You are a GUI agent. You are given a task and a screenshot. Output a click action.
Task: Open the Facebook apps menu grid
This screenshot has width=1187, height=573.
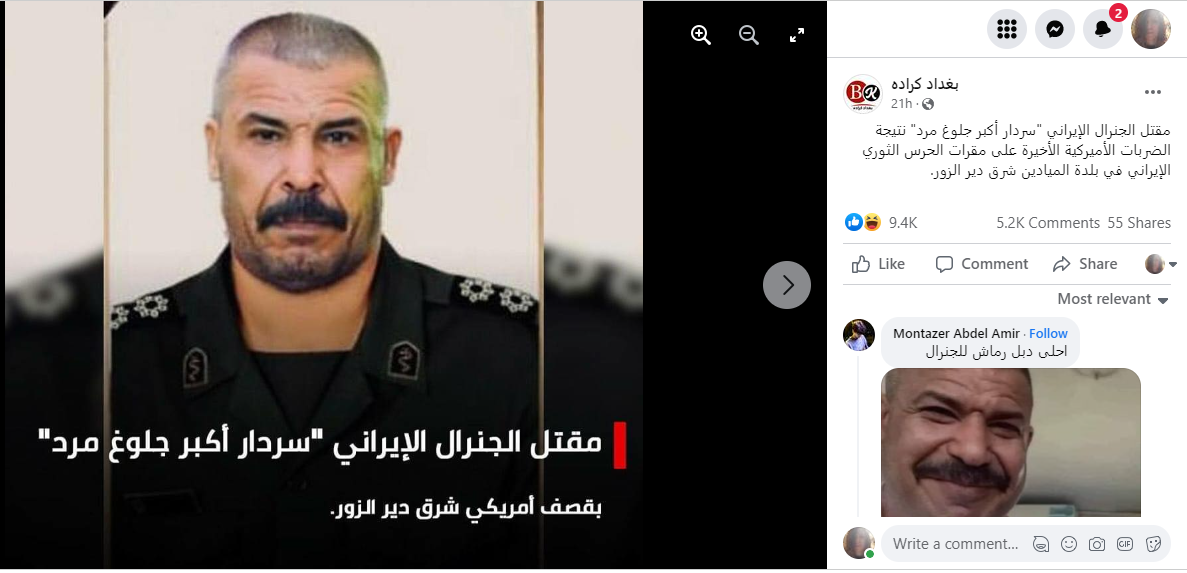pyautogui.click(x=1007, y=30)
